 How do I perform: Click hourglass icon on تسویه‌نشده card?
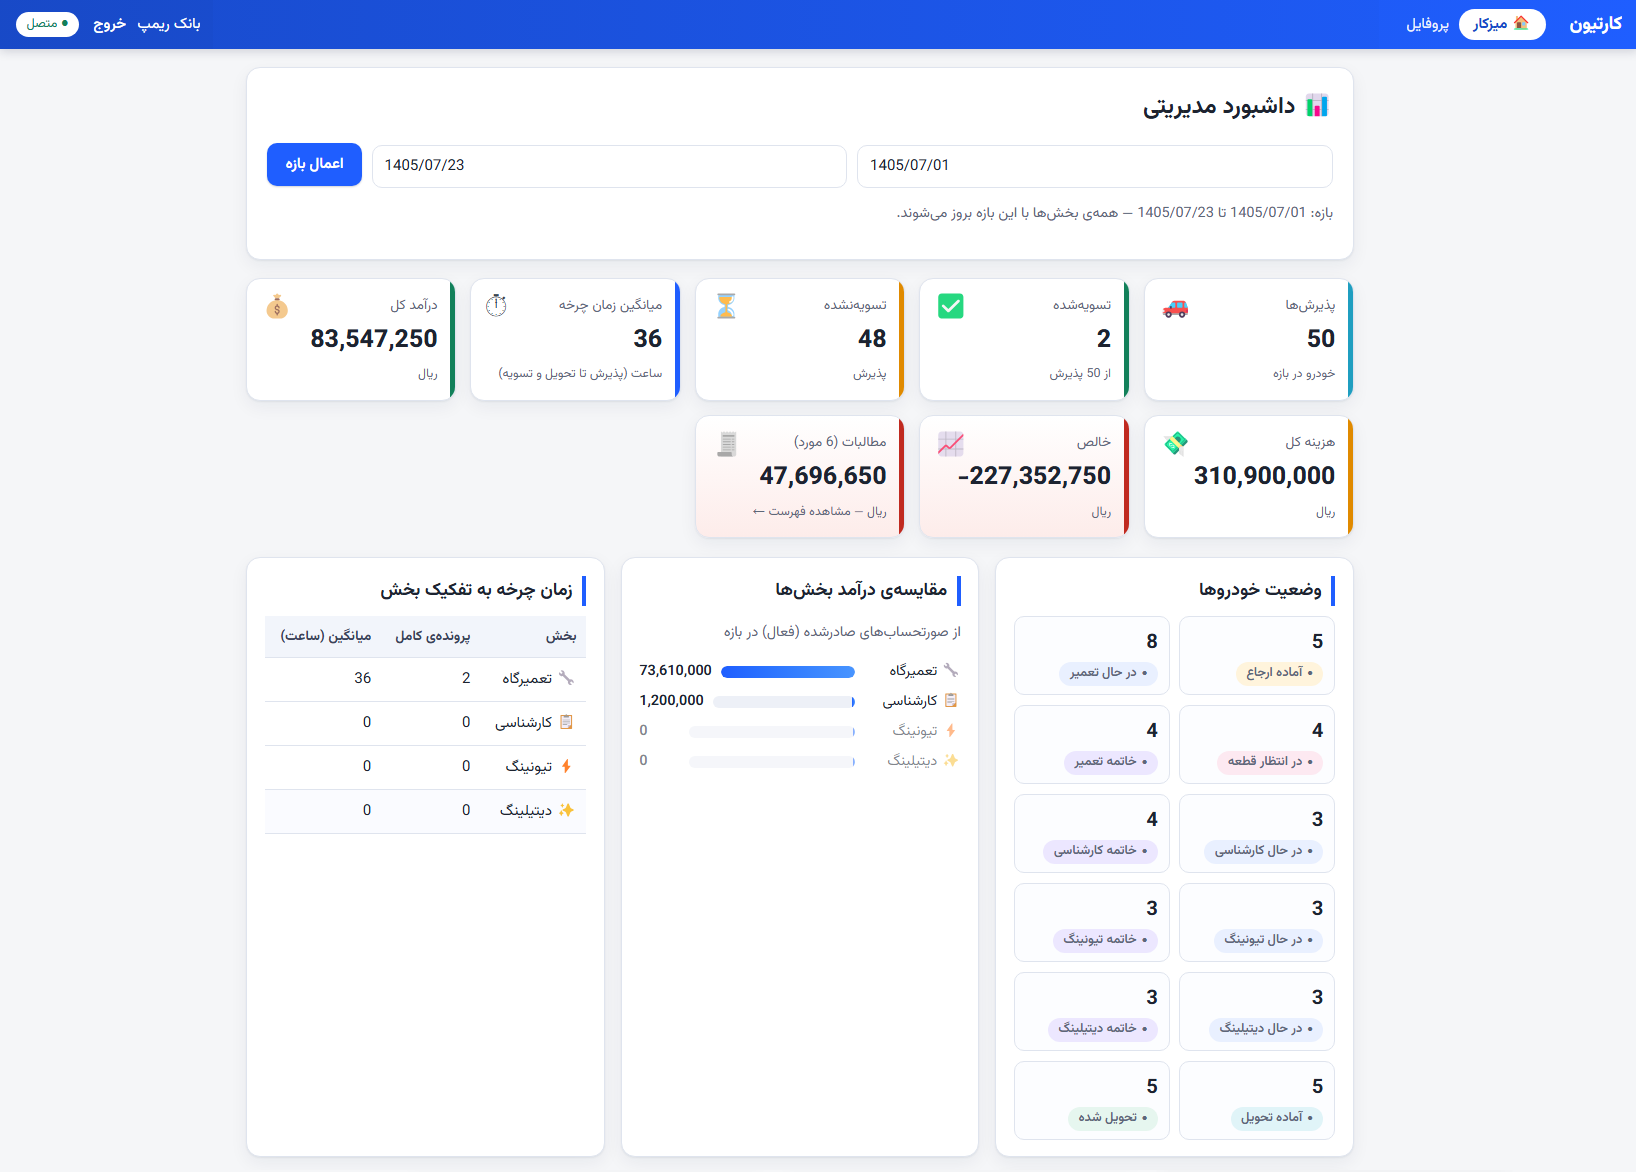[727, 306]
